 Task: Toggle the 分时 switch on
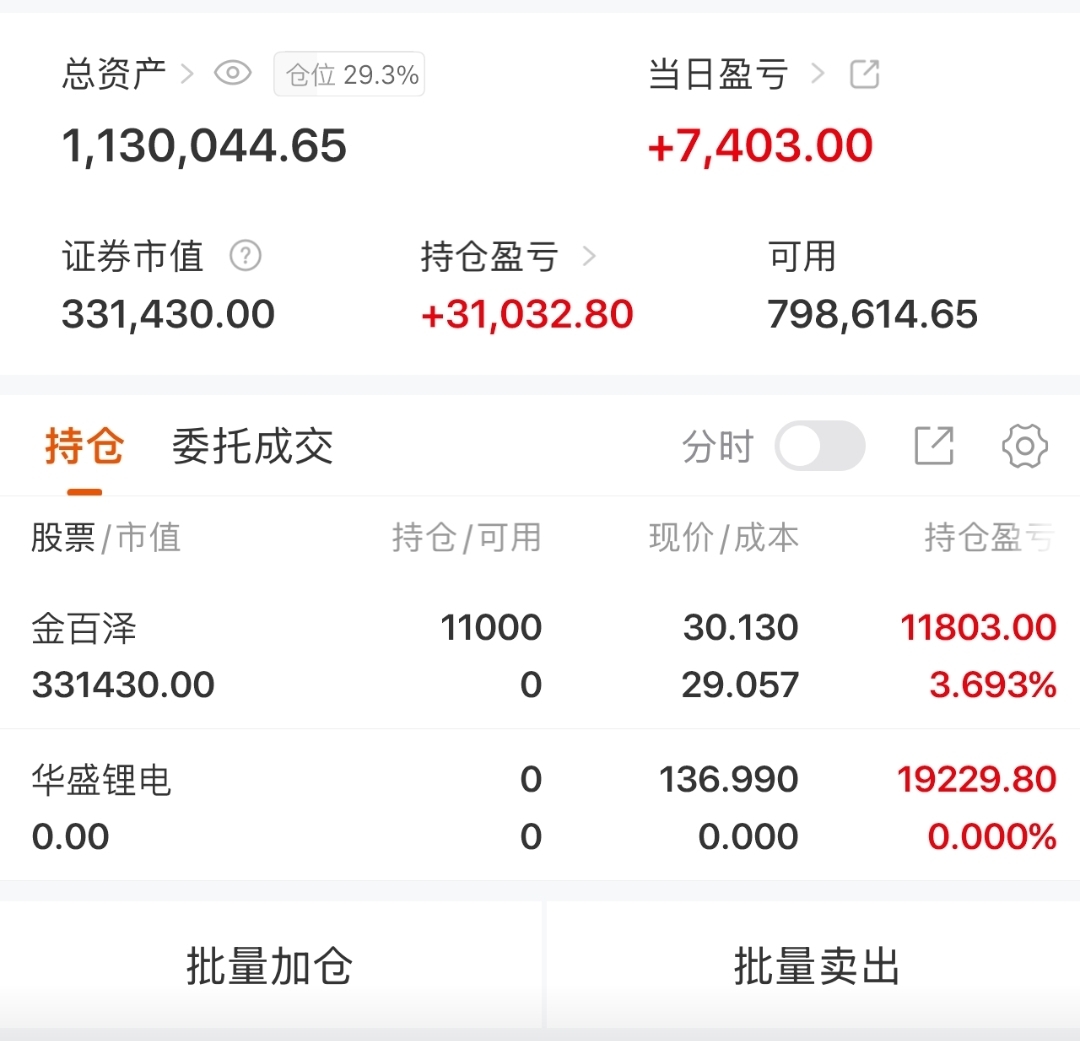[820, 446]
